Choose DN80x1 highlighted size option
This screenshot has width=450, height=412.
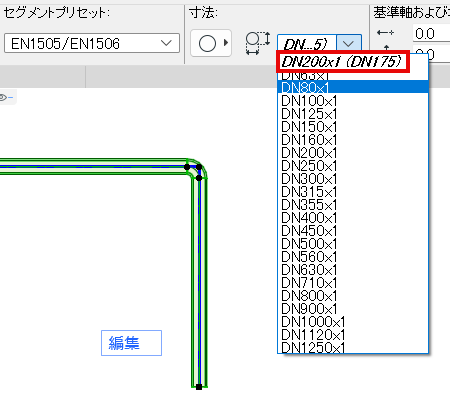353,87
